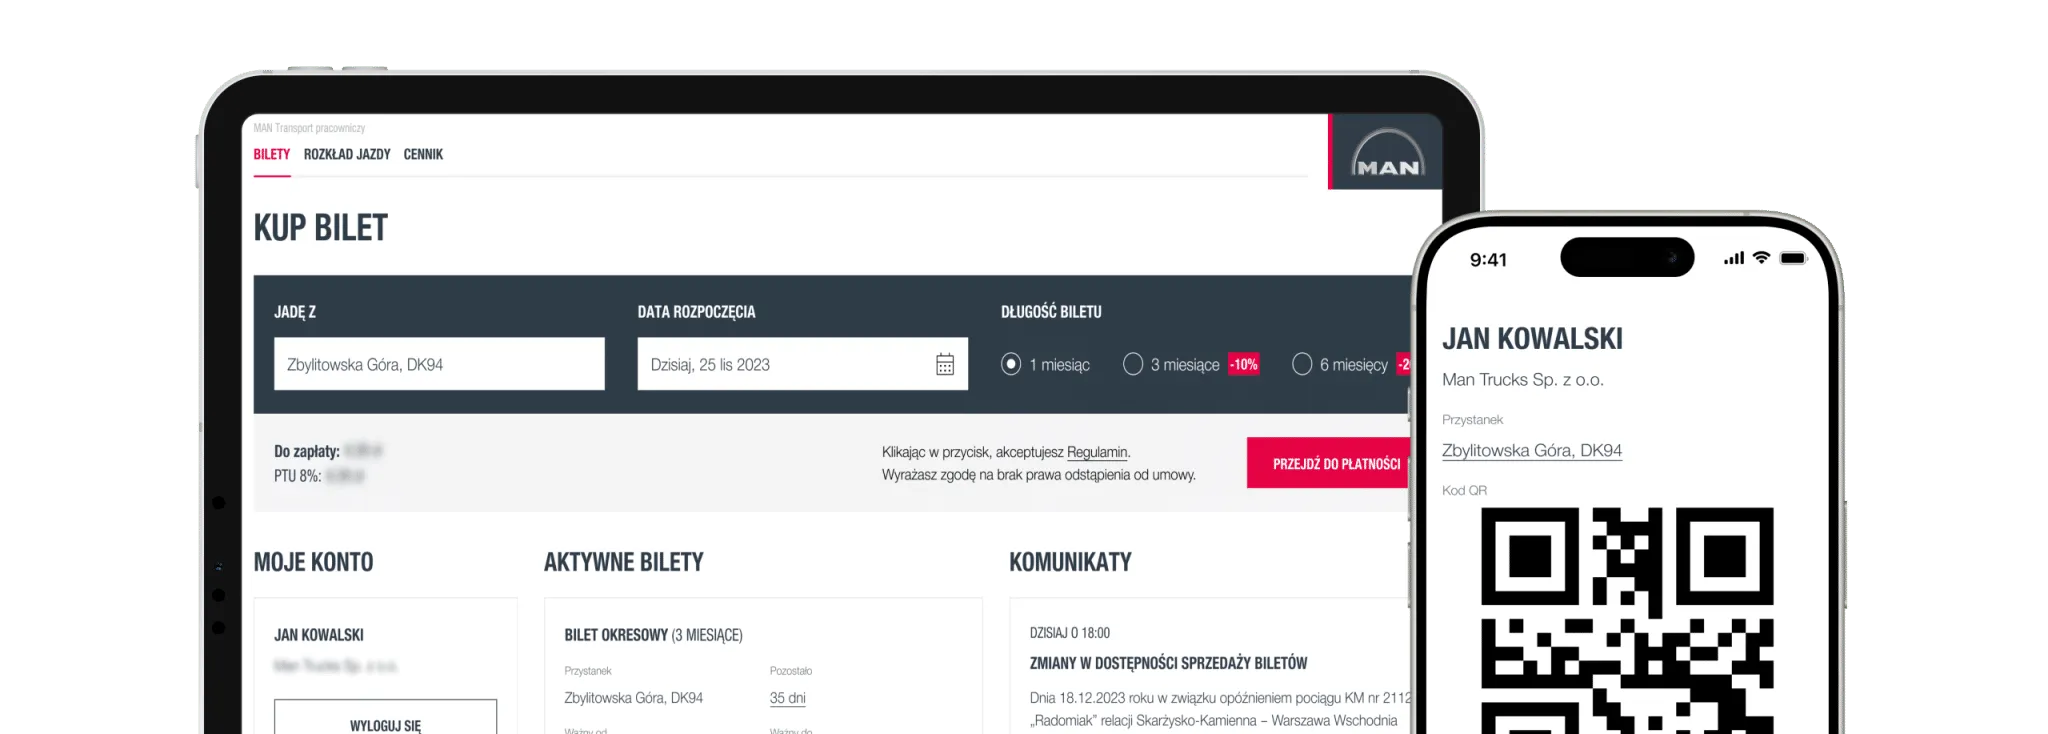The height and width of the screenshot is (734, 2048).
Task: Open the Cennik tab
Action: [423, 154]
